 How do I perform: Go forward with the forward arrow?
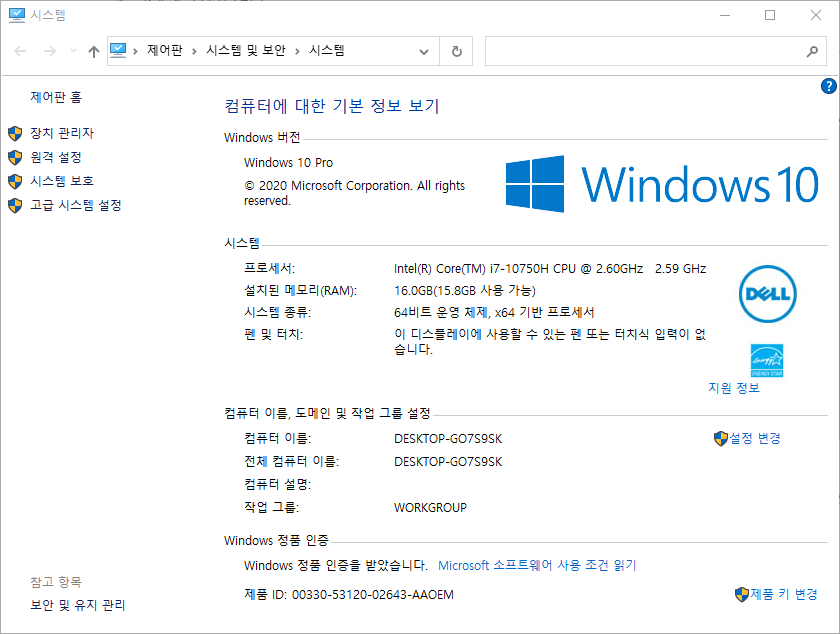point(49,51)
